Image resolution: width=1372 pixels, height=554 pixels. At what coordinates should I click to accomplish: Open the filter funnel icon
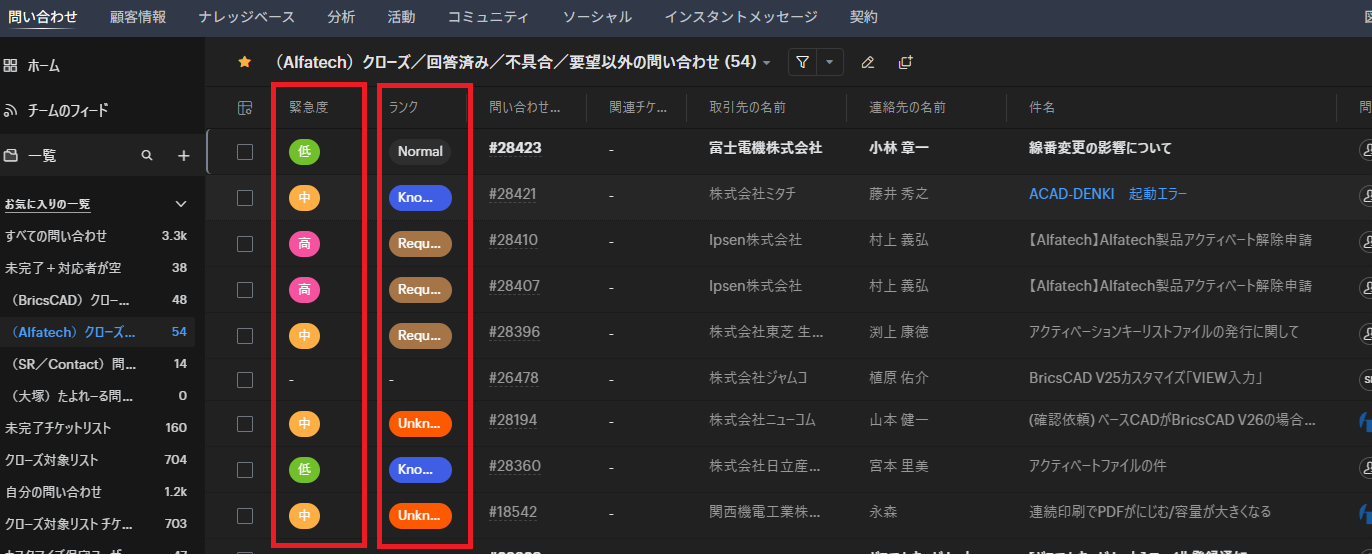coord(802,62)
